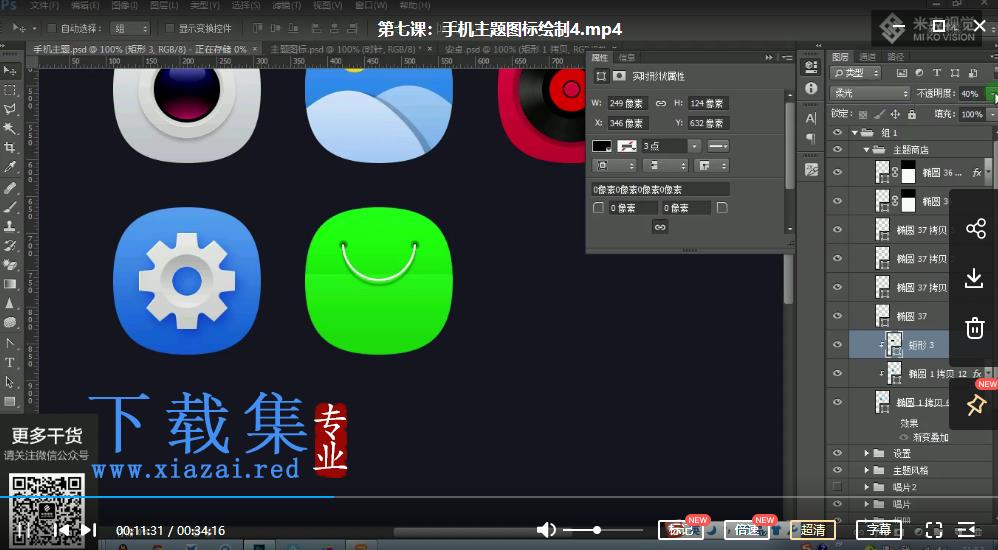The image size is (998, 550).
Task: Click the link width and height icon
Action: point(661,103)
